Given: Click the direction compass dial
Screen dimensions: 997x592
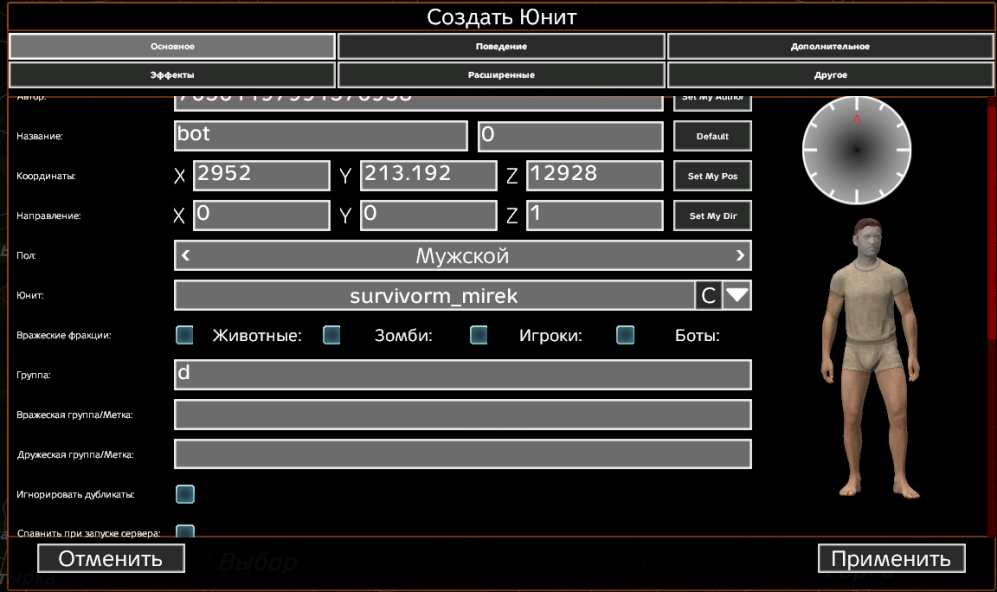Looking at the screenshot, I should (856, 150).
